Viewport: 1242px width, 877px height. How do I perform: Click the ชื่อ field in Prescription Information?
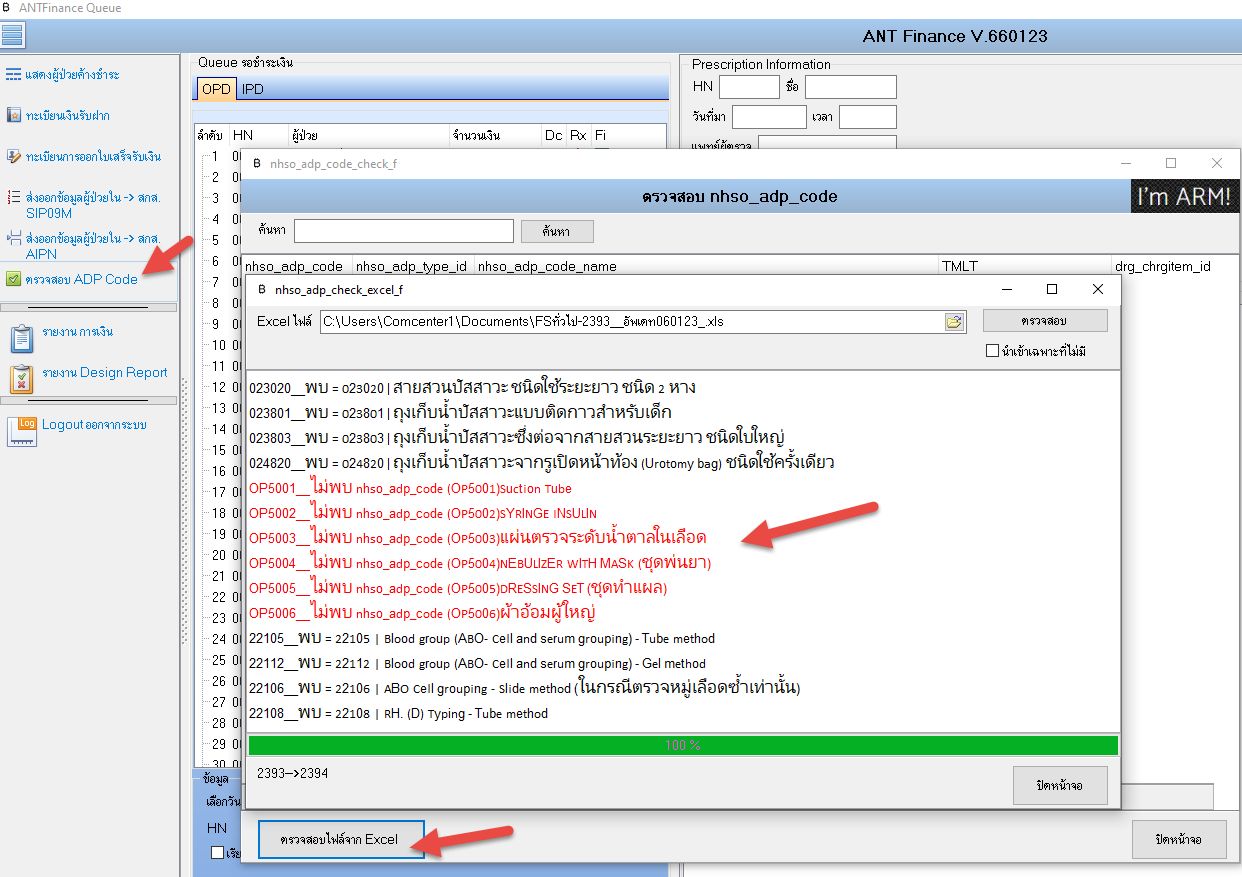(x=851, y=87)
